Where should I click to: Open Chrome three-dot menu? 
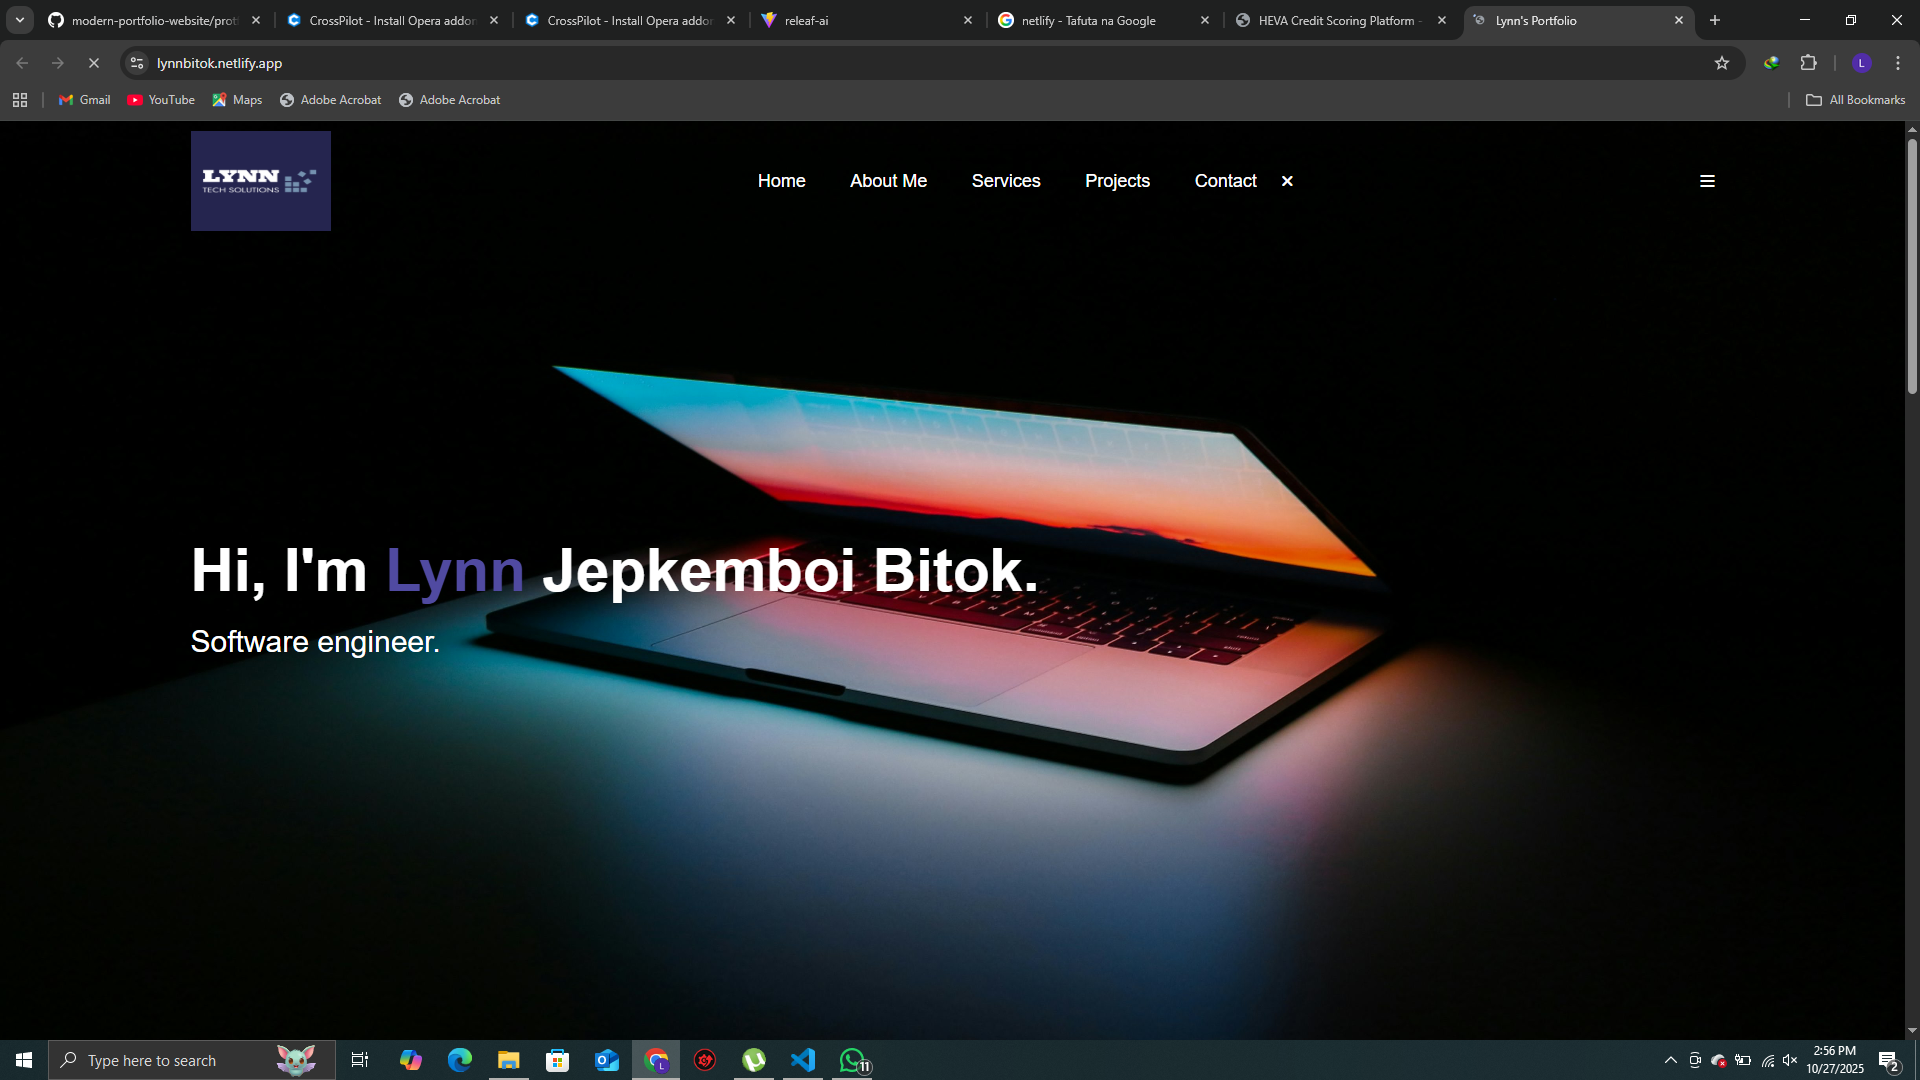point(1897,63)
